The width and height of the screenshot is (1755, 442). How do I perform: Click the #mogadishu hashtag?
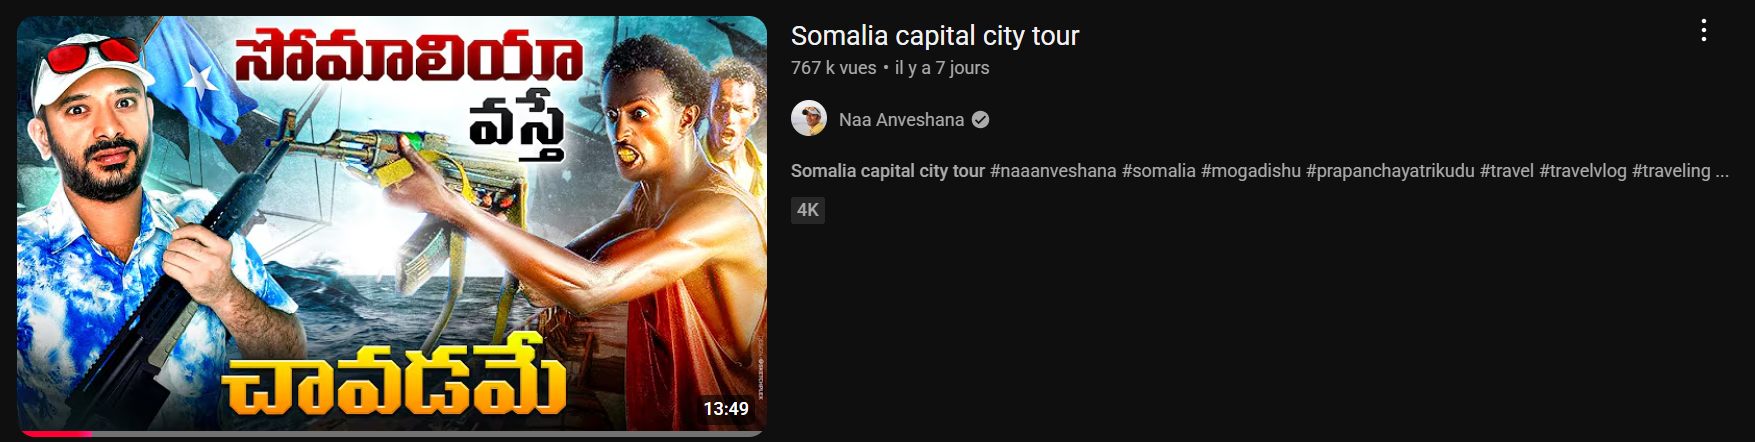pyautogui.click(x=1251, y=171)
